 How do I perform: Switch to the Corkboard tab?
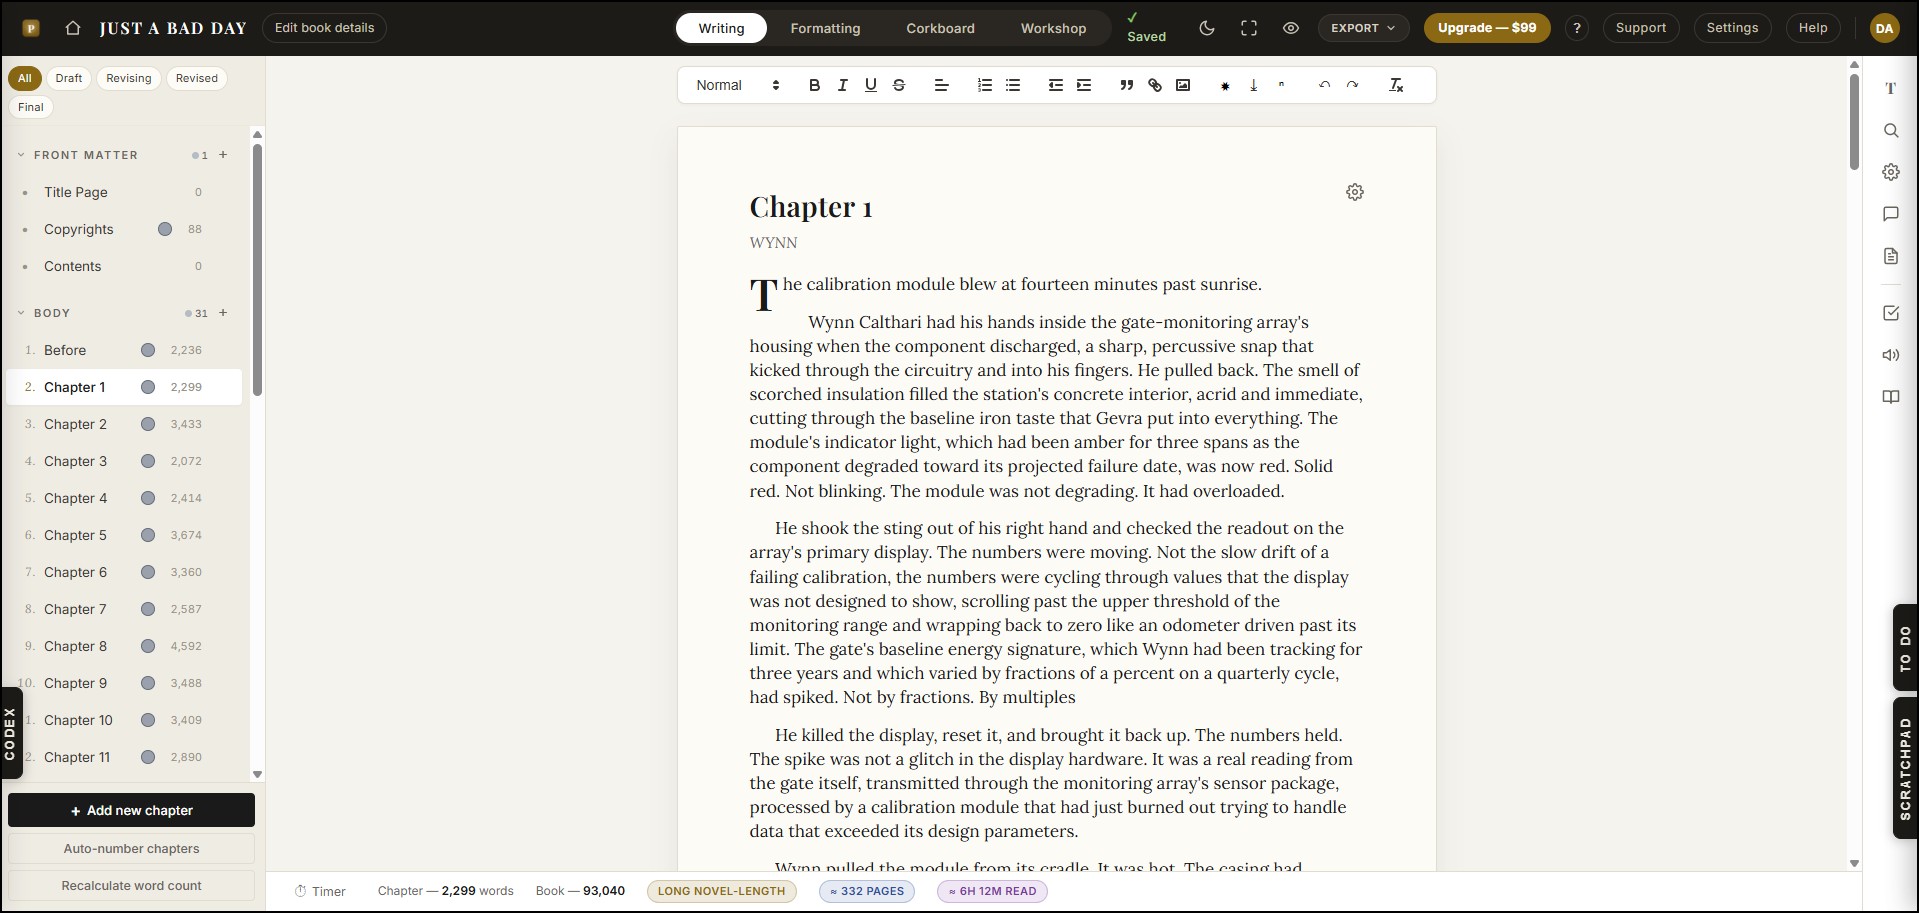tap(940, 28)
